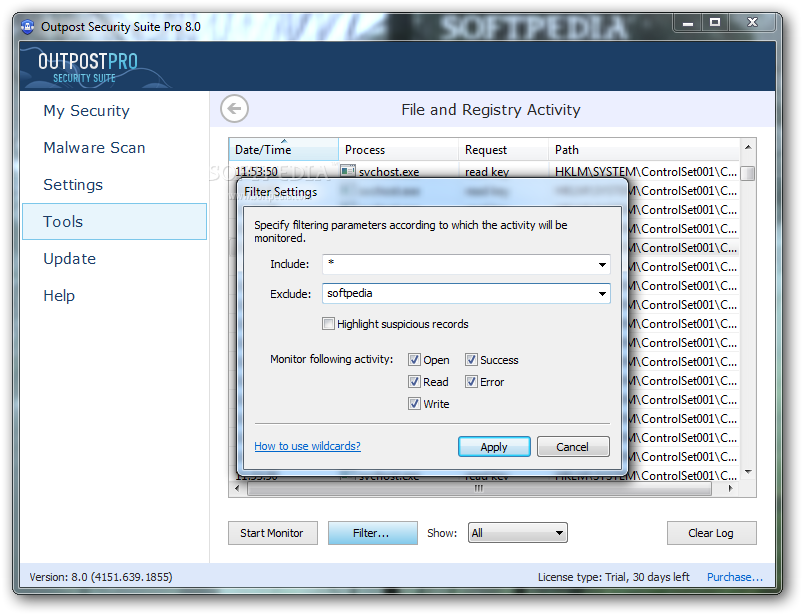Open the Include dropdown arrow
This screenshot has width=803, height=615.
[602, 265]
